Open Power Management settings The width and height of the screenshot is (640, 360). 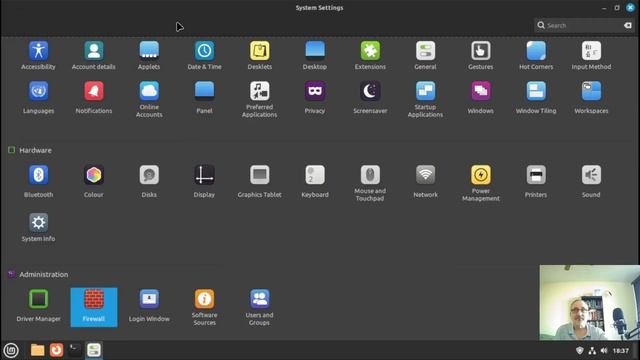coord(480,184)
